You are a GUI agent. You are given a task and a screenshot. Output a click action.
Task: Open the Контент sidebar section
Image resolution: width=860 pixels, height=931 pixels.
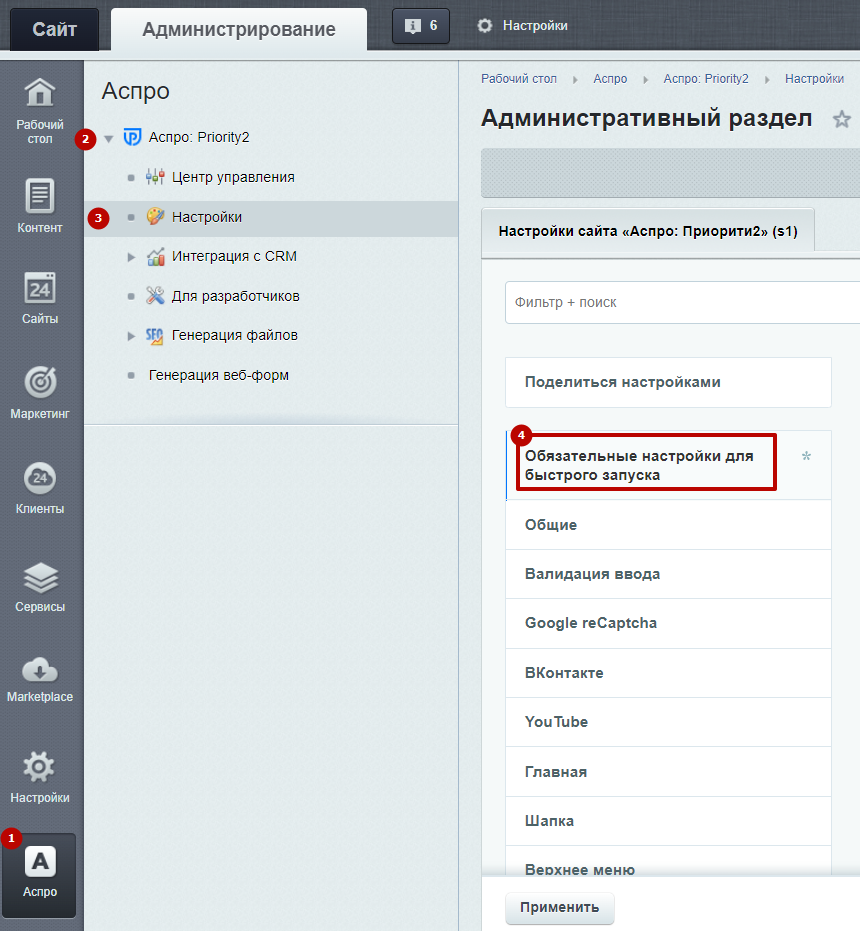click(x=40, y=205)
